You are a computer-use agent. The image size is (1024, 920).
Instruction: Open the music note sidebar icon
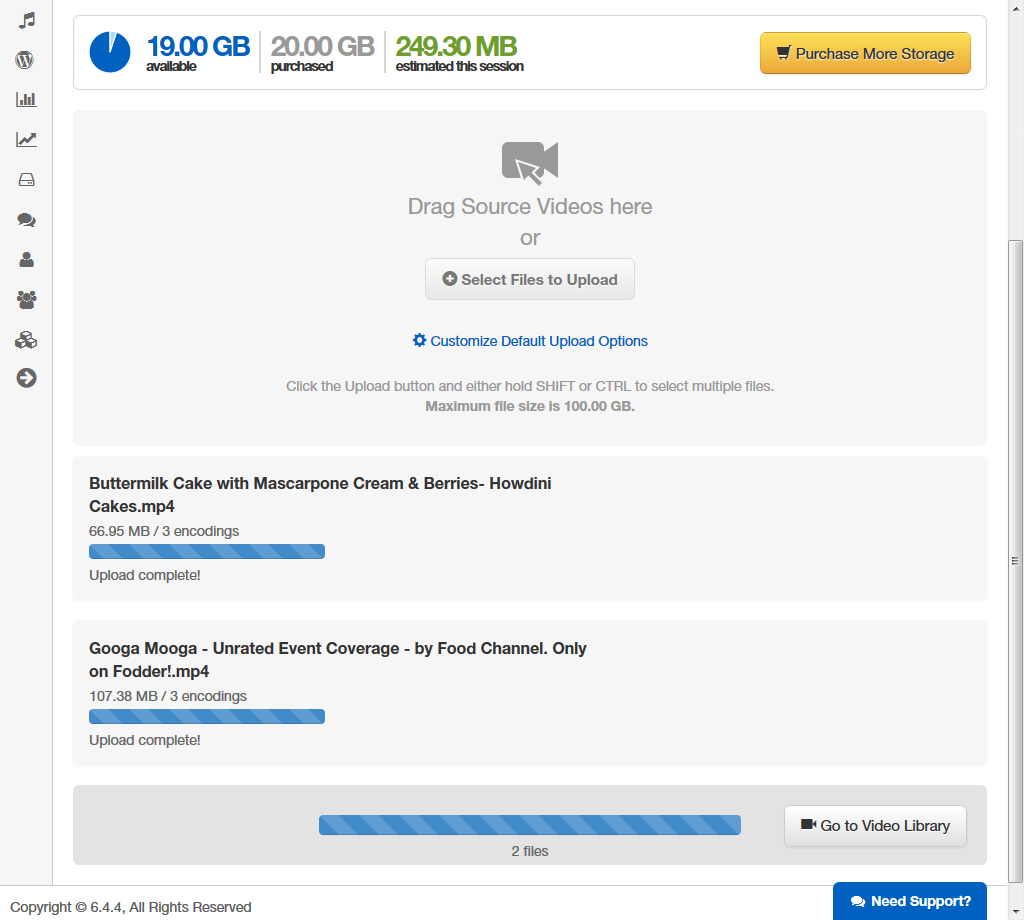pyautogui.click(x=27, y=20)
